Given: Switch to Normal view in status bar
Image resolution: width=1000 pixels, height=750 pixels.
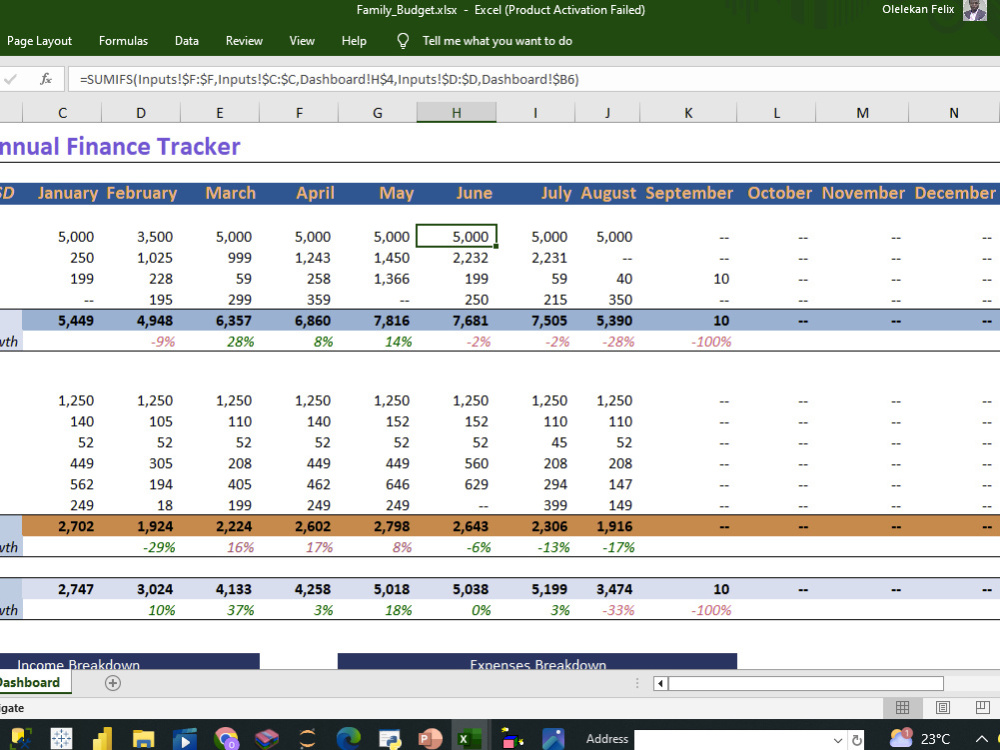Looking at the screenshot, I should pyautogui.click(x=902, y=707).
